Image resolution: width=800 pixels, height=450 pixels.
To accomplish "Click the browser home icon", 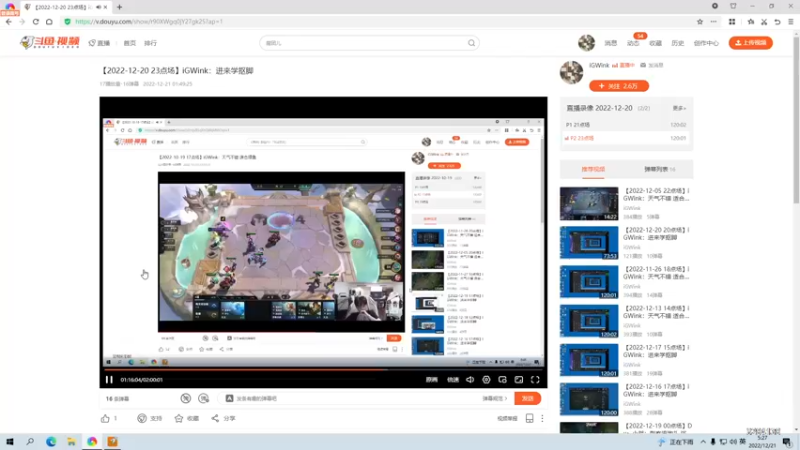I will point(49,21).
